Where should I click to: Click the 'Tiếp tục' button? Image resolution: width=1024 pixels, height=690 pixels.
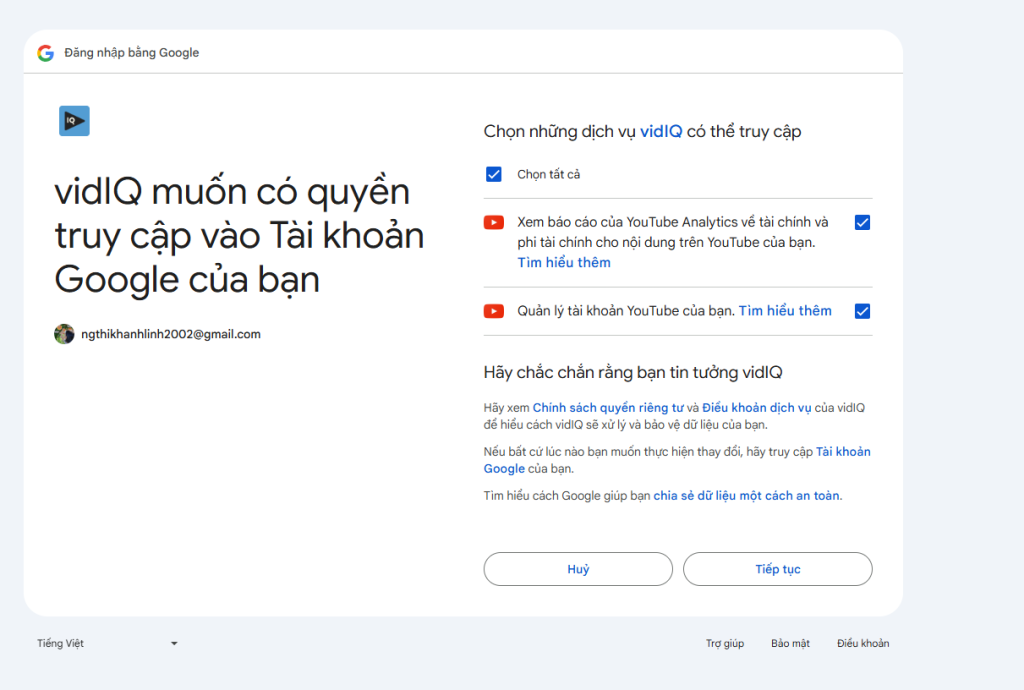coord(777,569)
